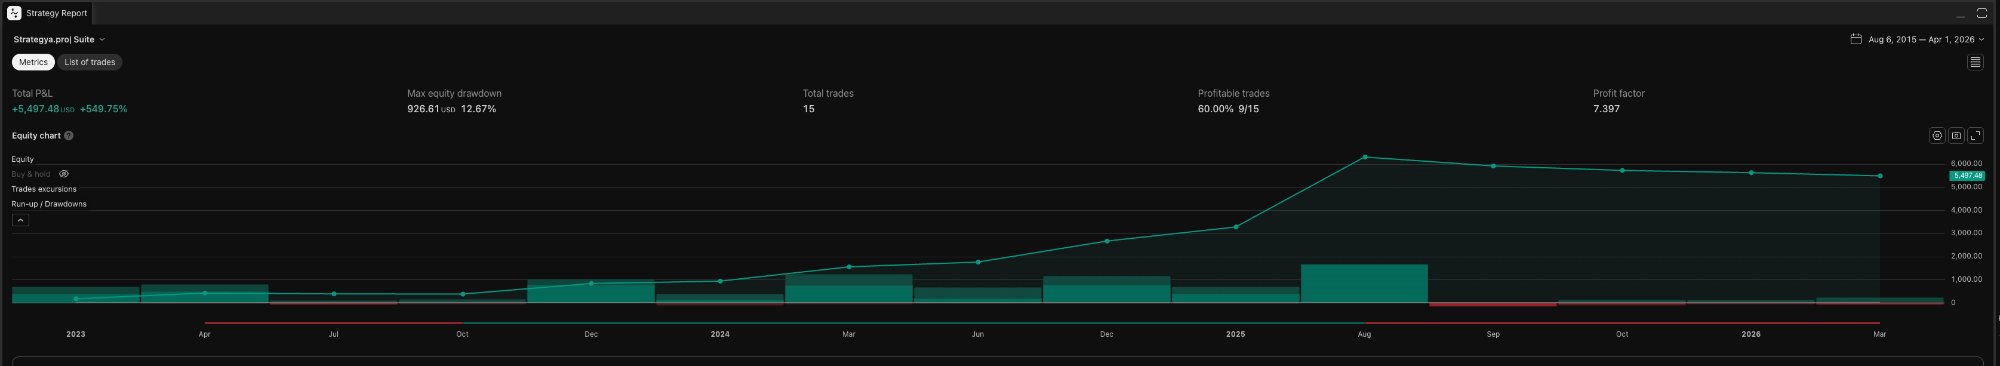Viewport: 2000px width, 366px height.
Task: Click the calendar icon beside date range
Action: click(x=1856, y=39)
